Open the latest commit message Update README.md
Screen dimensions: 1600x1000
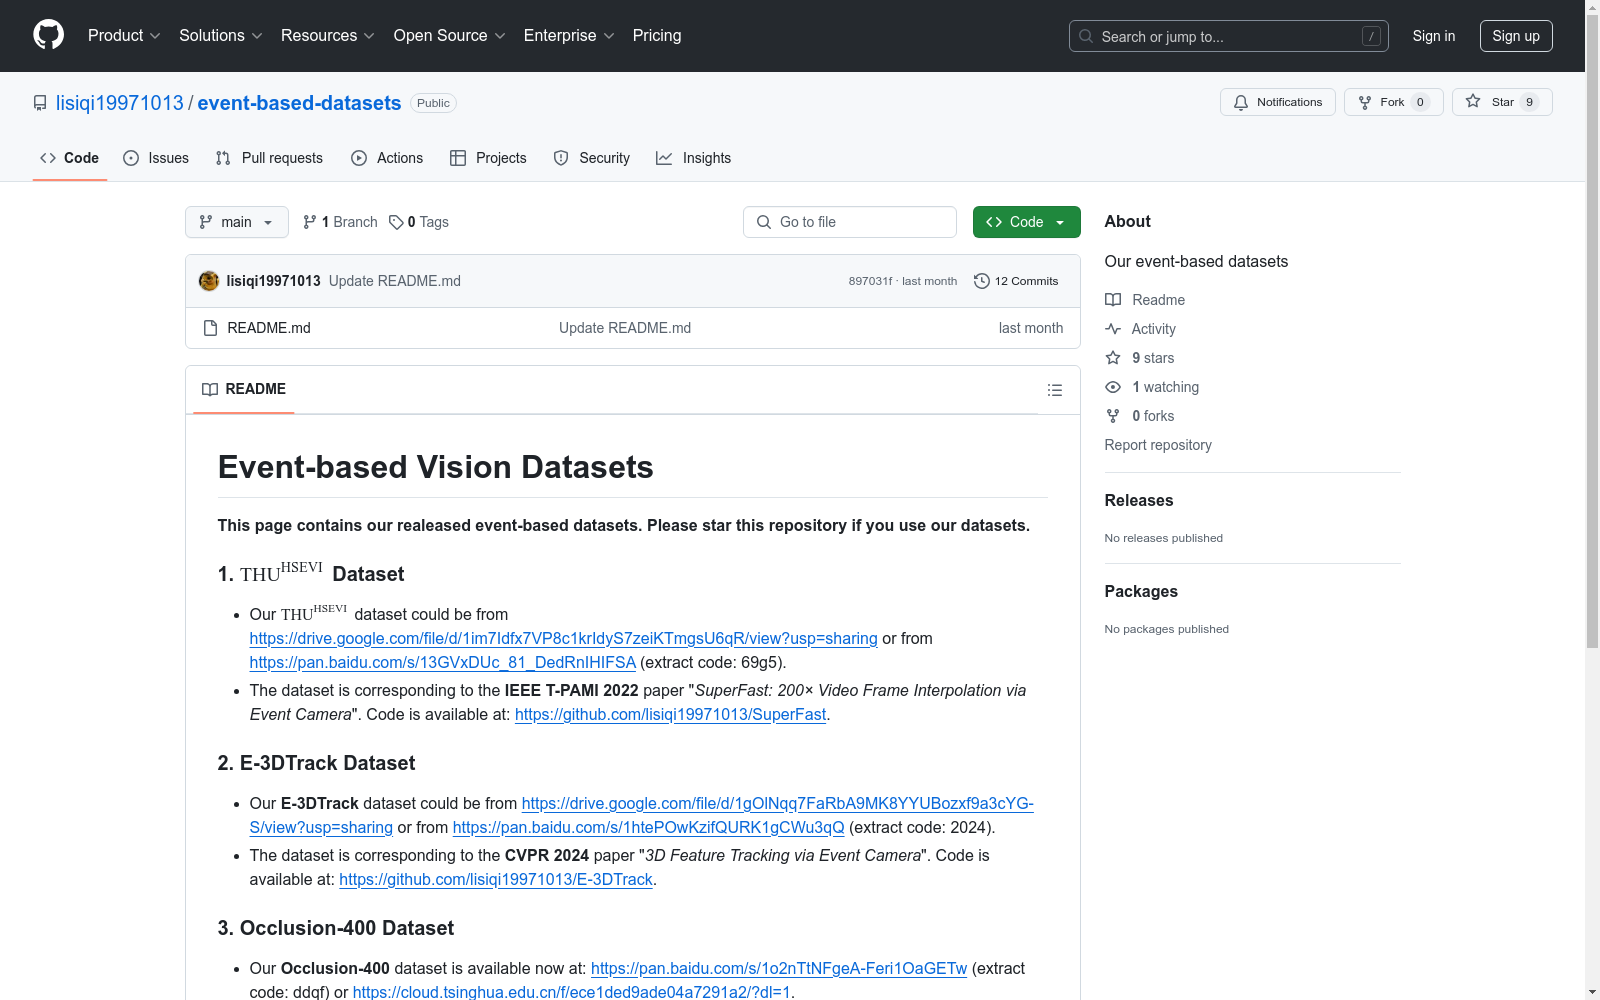click(395, 281)
